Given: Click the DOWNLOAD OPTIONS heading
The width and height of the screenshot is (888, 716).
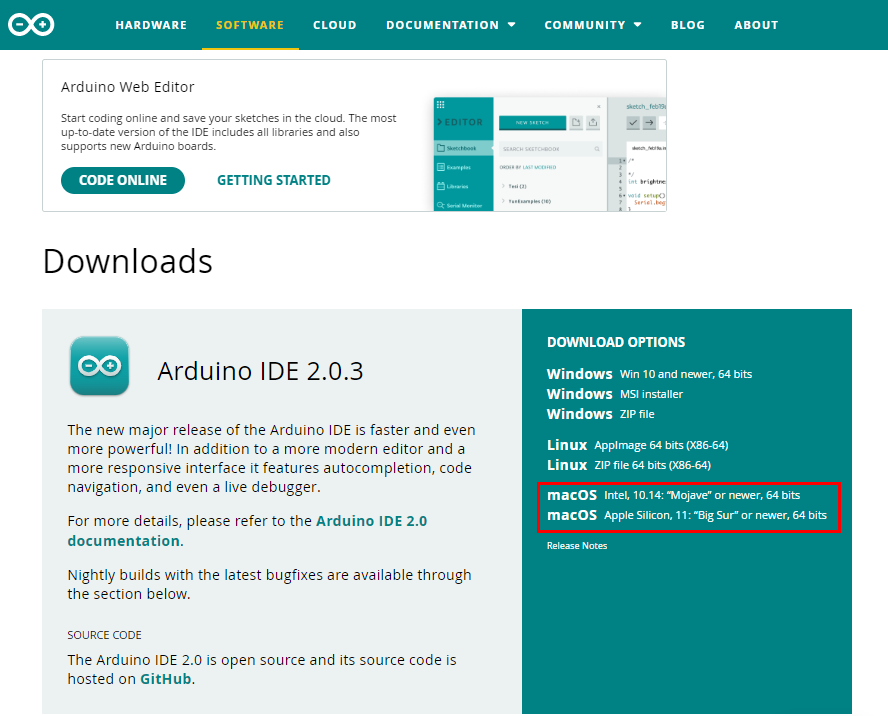Looking at the screenshot, I should [x=616, y=342].
